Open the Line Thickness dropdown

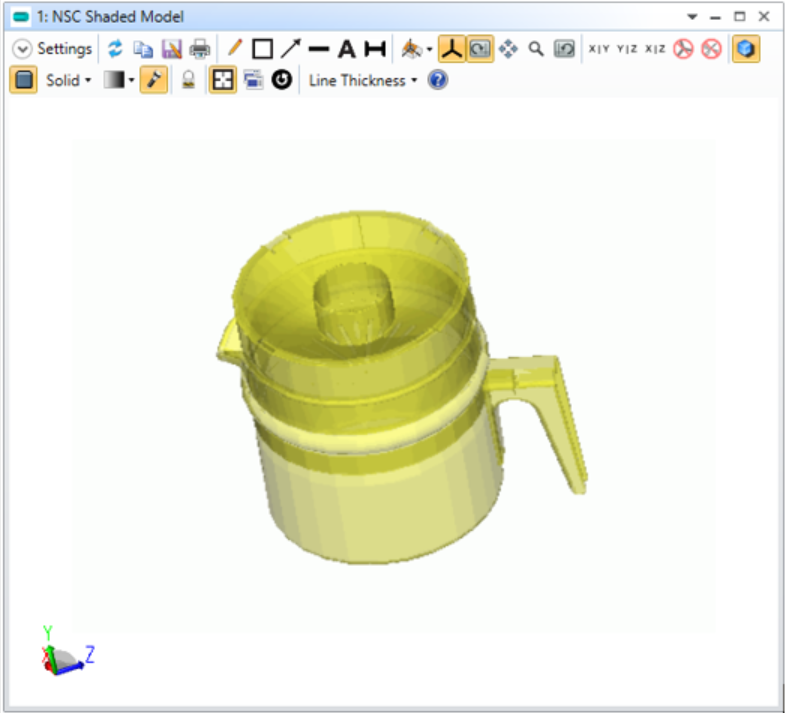362,80
